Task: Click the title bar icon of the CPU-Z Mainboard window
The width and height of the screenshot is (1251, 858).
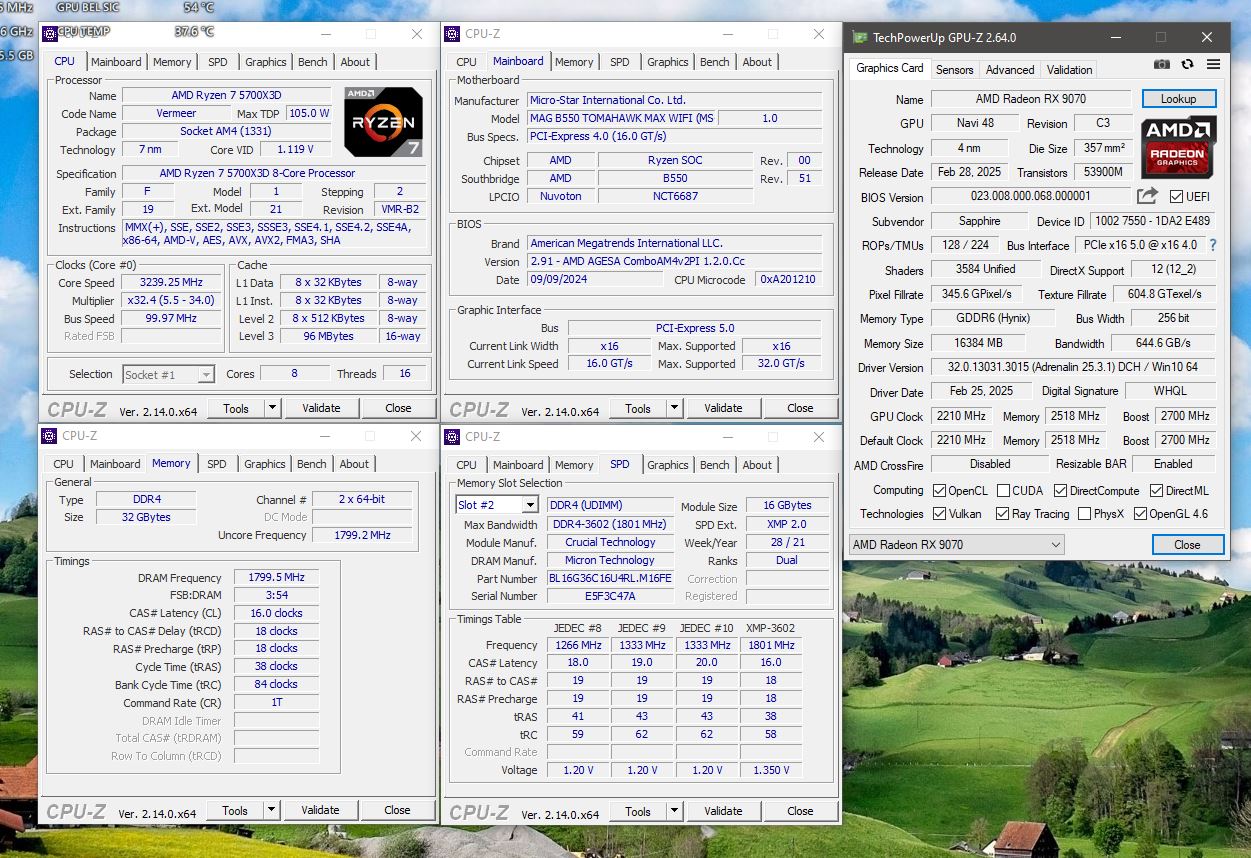Action: (x=452, y=34)
